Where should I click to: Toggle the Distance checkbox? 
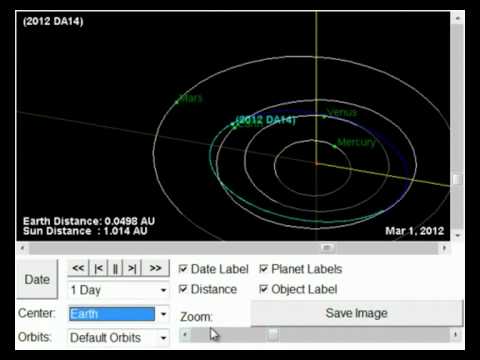pyautogui.click(x=183, y=289)
